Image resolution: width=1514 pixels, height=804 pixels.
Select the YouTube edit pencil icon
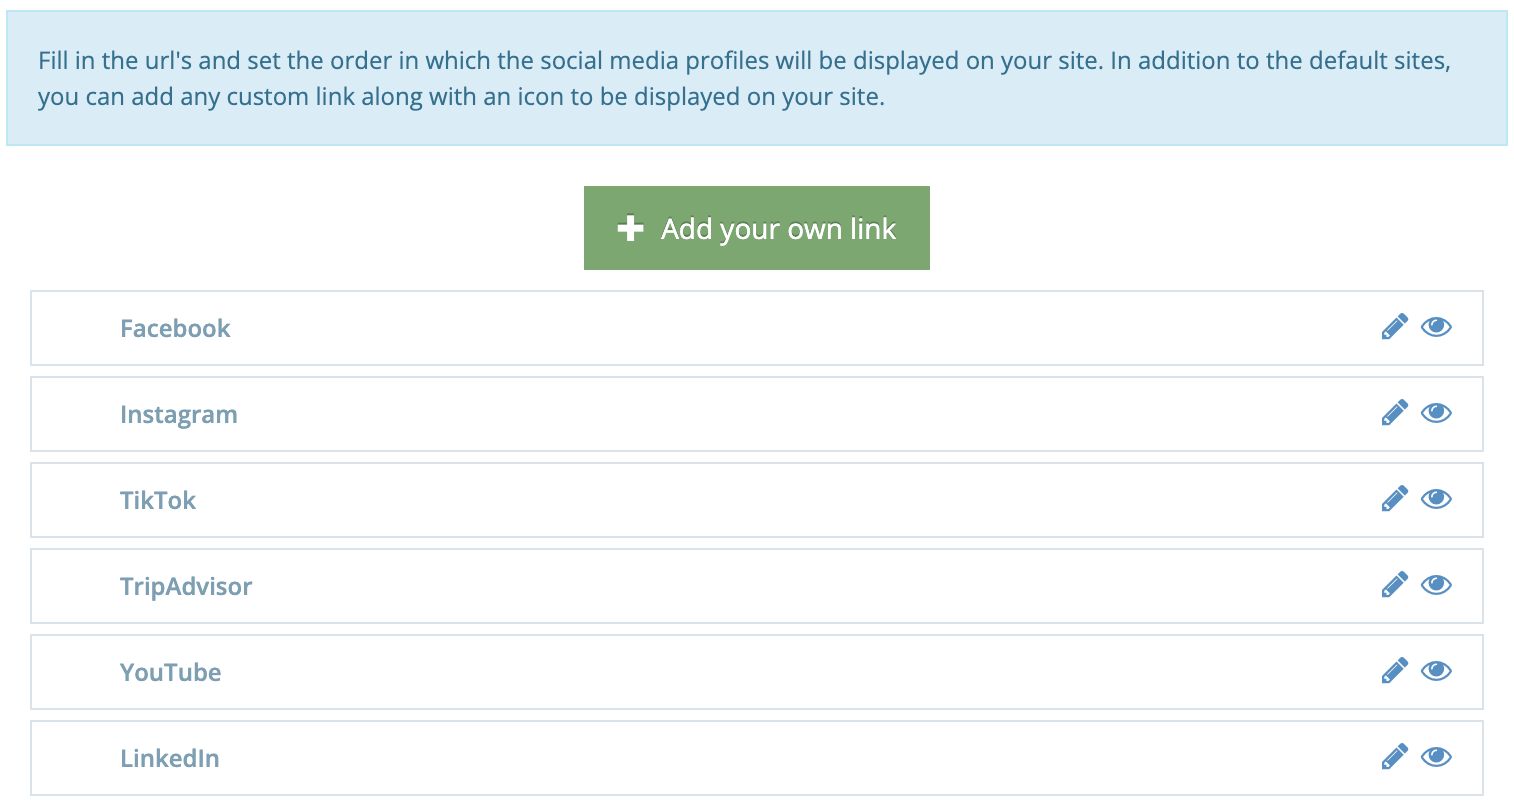click(1394, 670)
